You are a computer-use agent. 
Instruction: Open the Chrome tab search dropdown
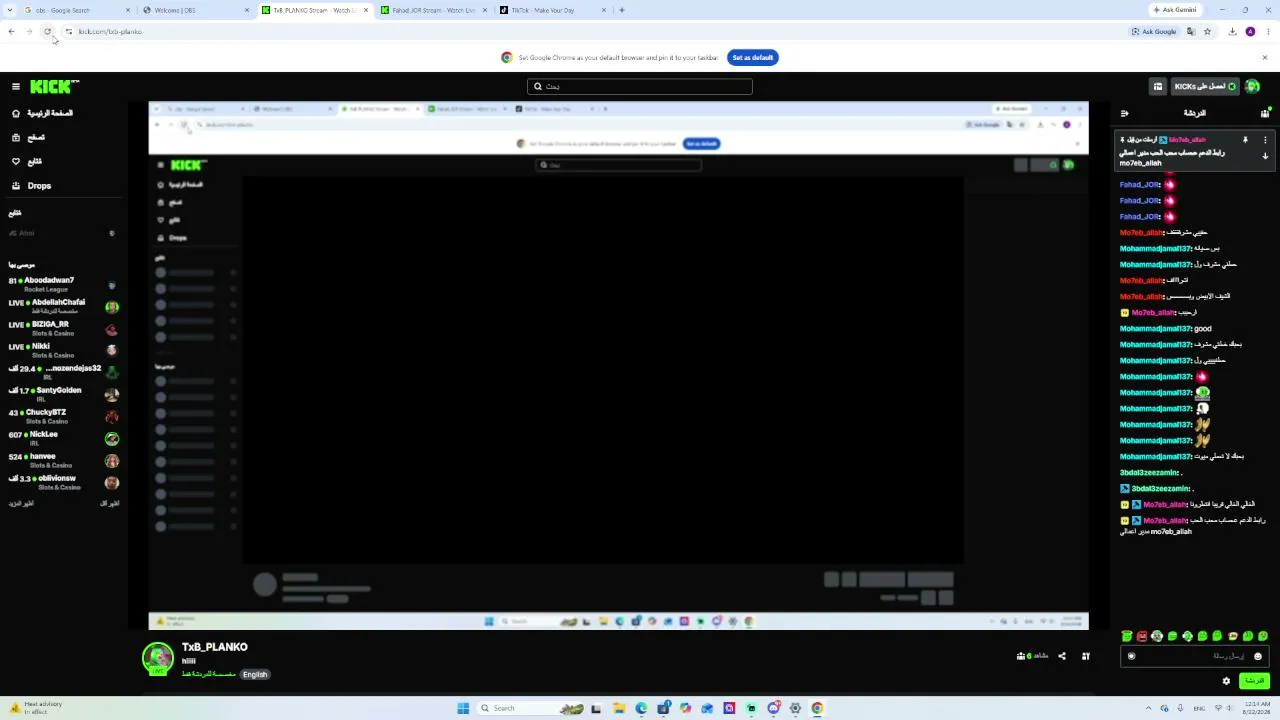11,10
